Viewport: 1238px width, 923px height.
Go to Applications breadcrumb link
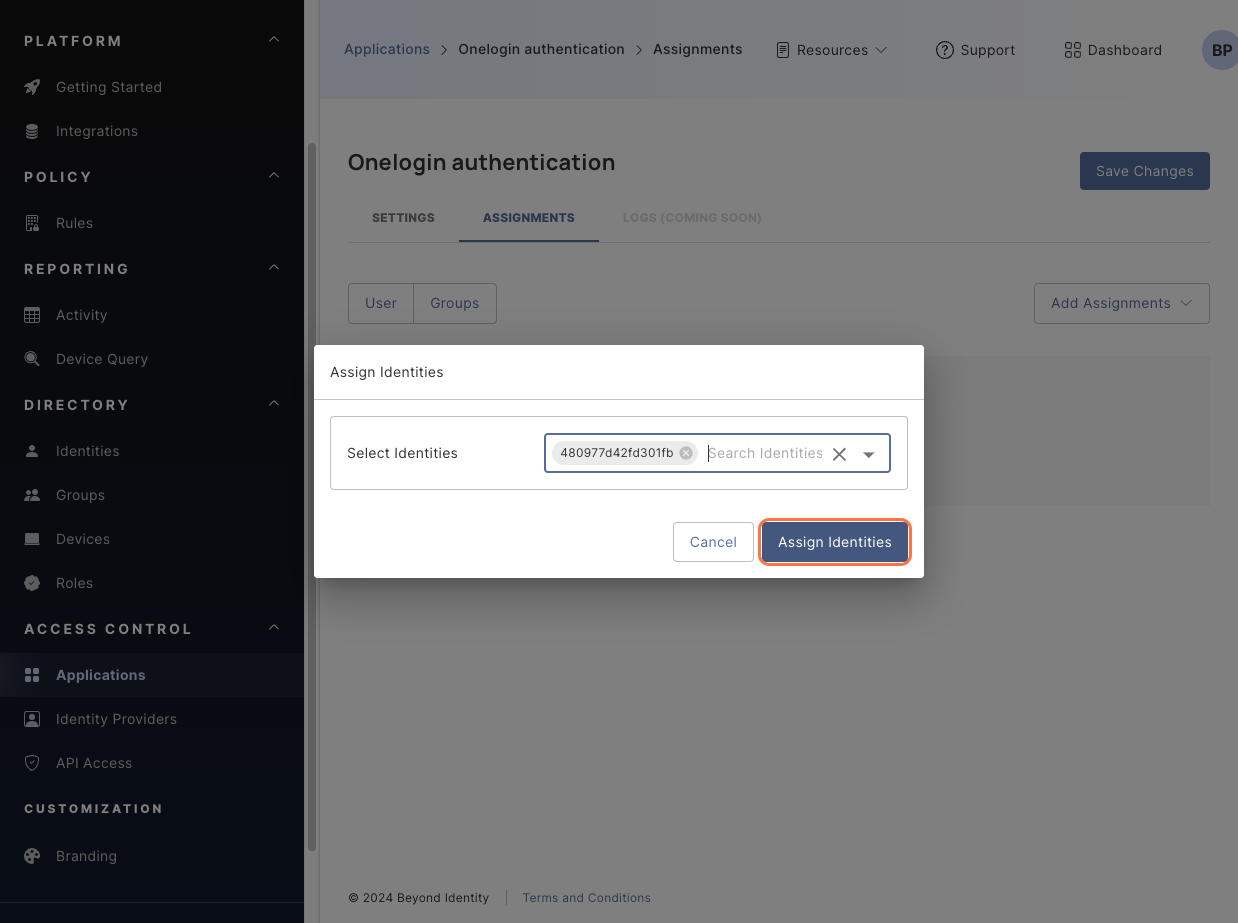[x=387, y=49]
